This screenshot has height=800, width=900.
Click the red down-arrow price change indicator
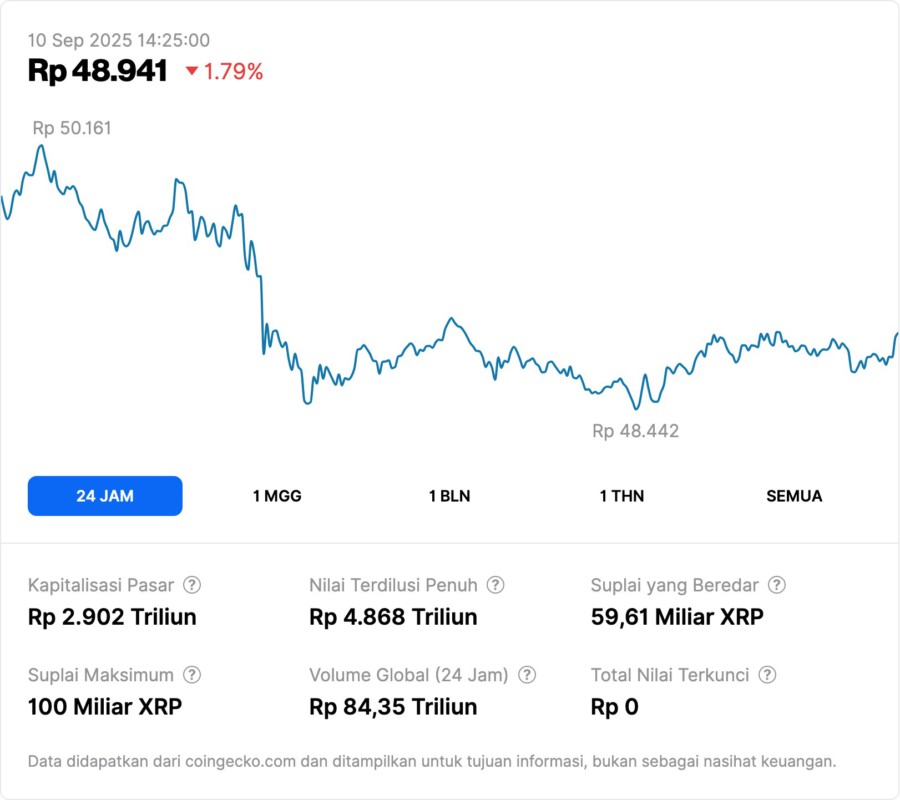pyautogui.click(x=192, y=71)
